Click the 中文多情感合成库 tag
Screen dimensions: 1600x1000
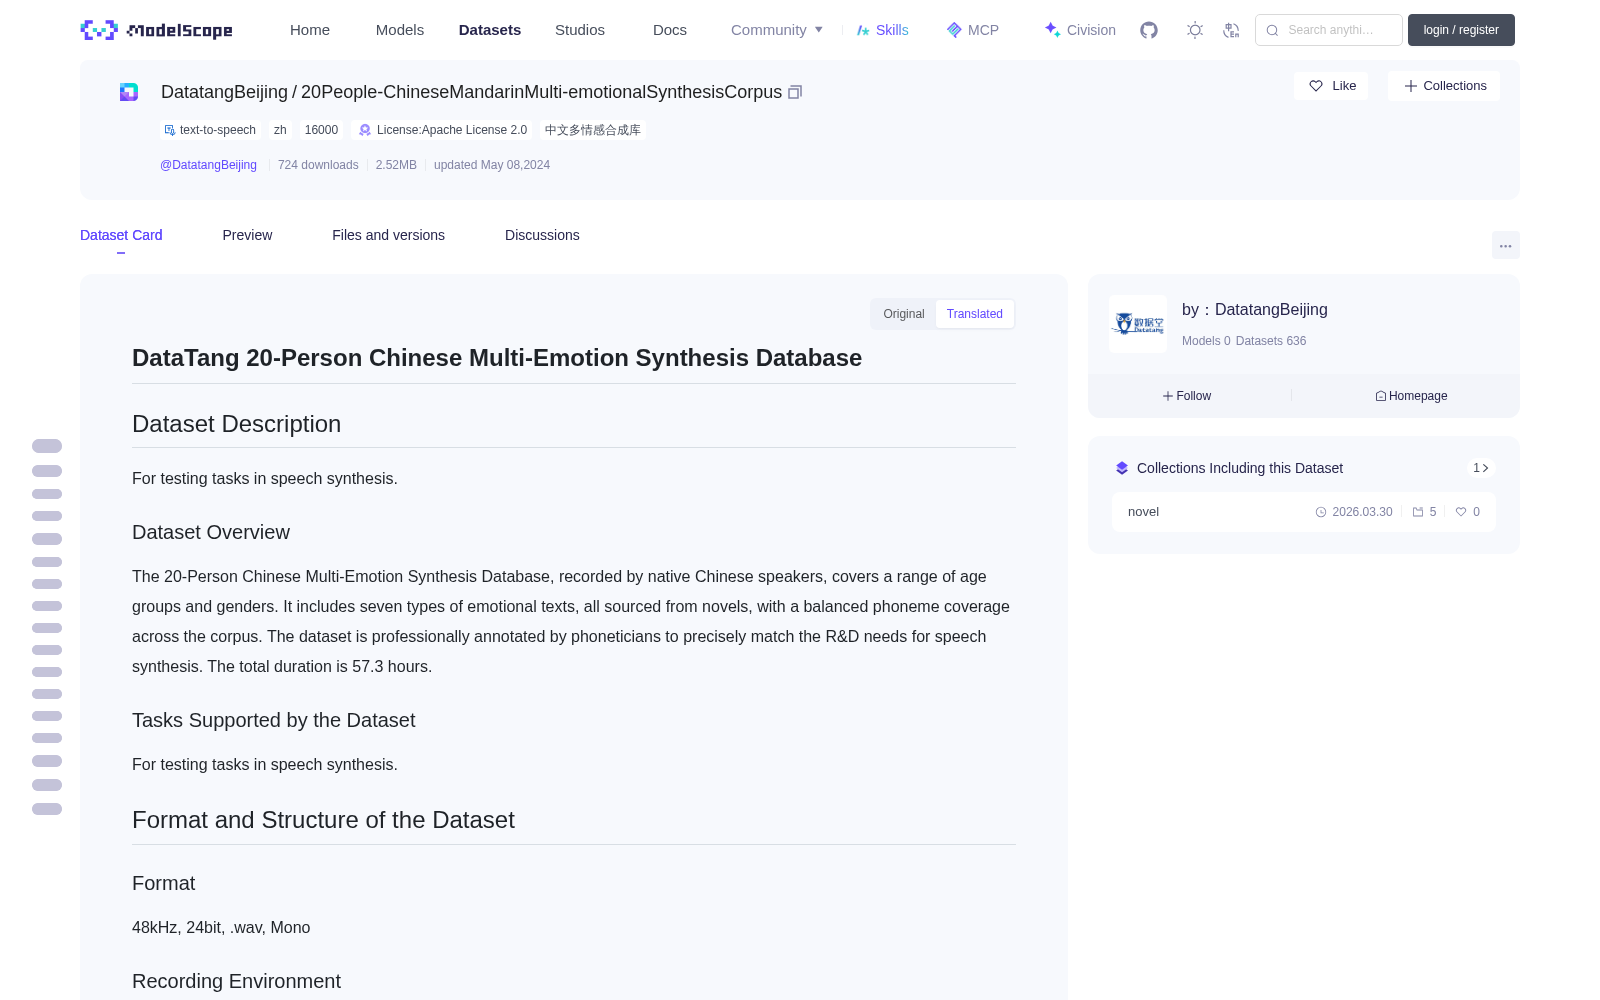(593, 130)
